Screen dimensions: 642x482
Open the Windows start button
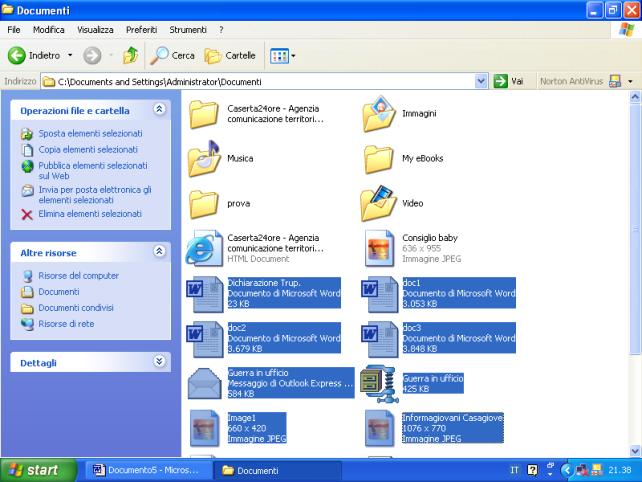38,470
